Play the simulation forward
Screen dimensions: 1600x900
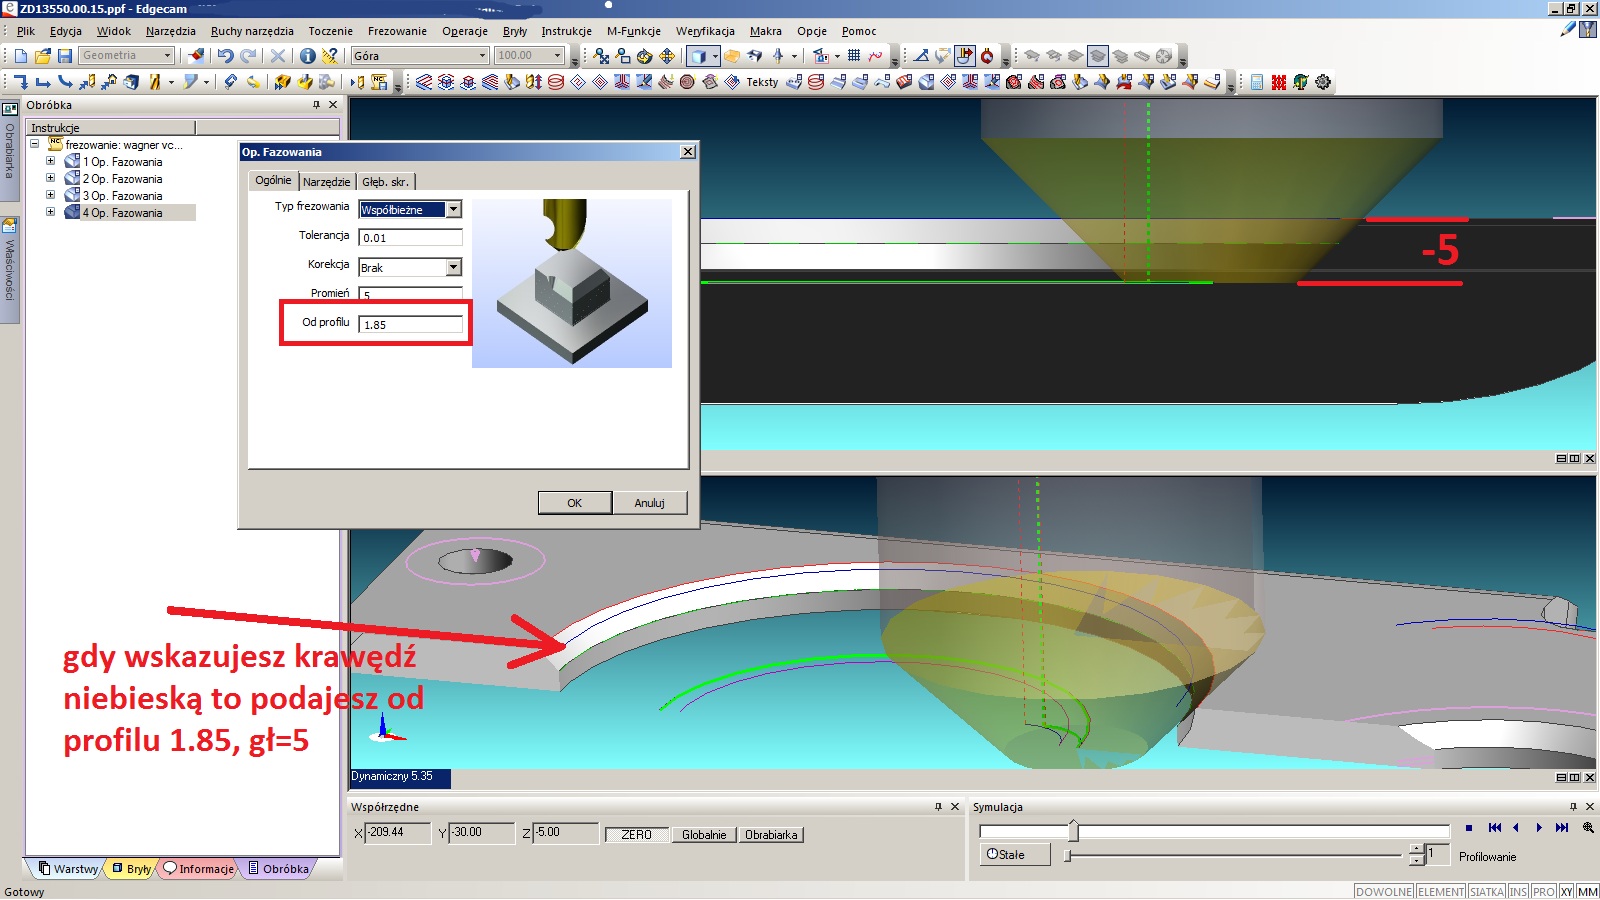pyautogui.click(x=1539, y=828)
